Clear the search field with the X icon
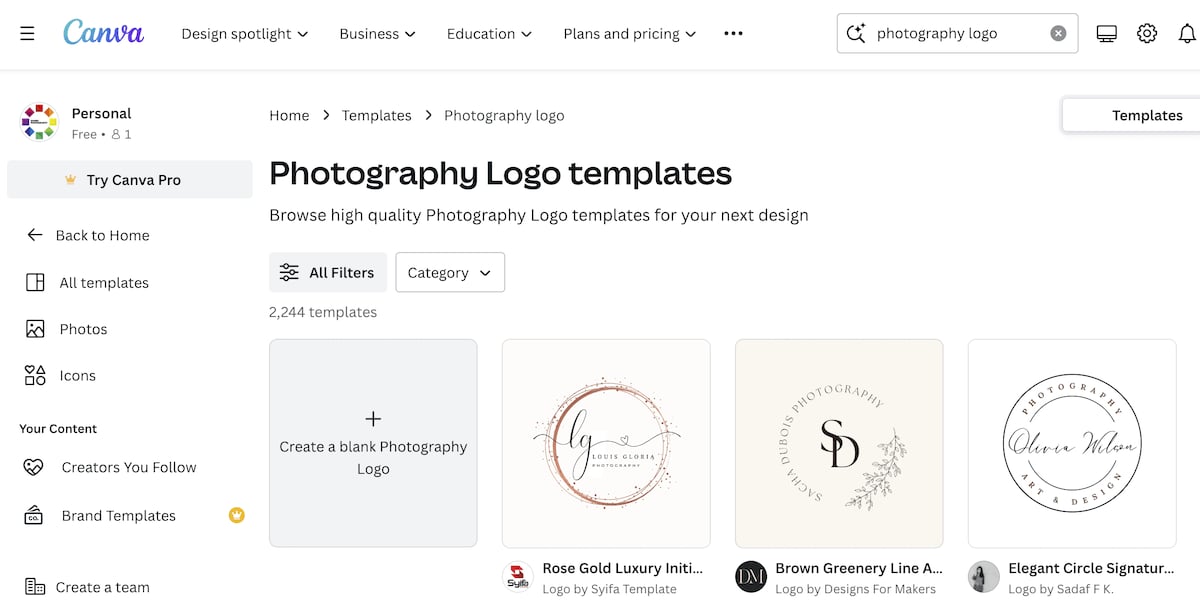 pyautogui.click(x=1058, y=32)
